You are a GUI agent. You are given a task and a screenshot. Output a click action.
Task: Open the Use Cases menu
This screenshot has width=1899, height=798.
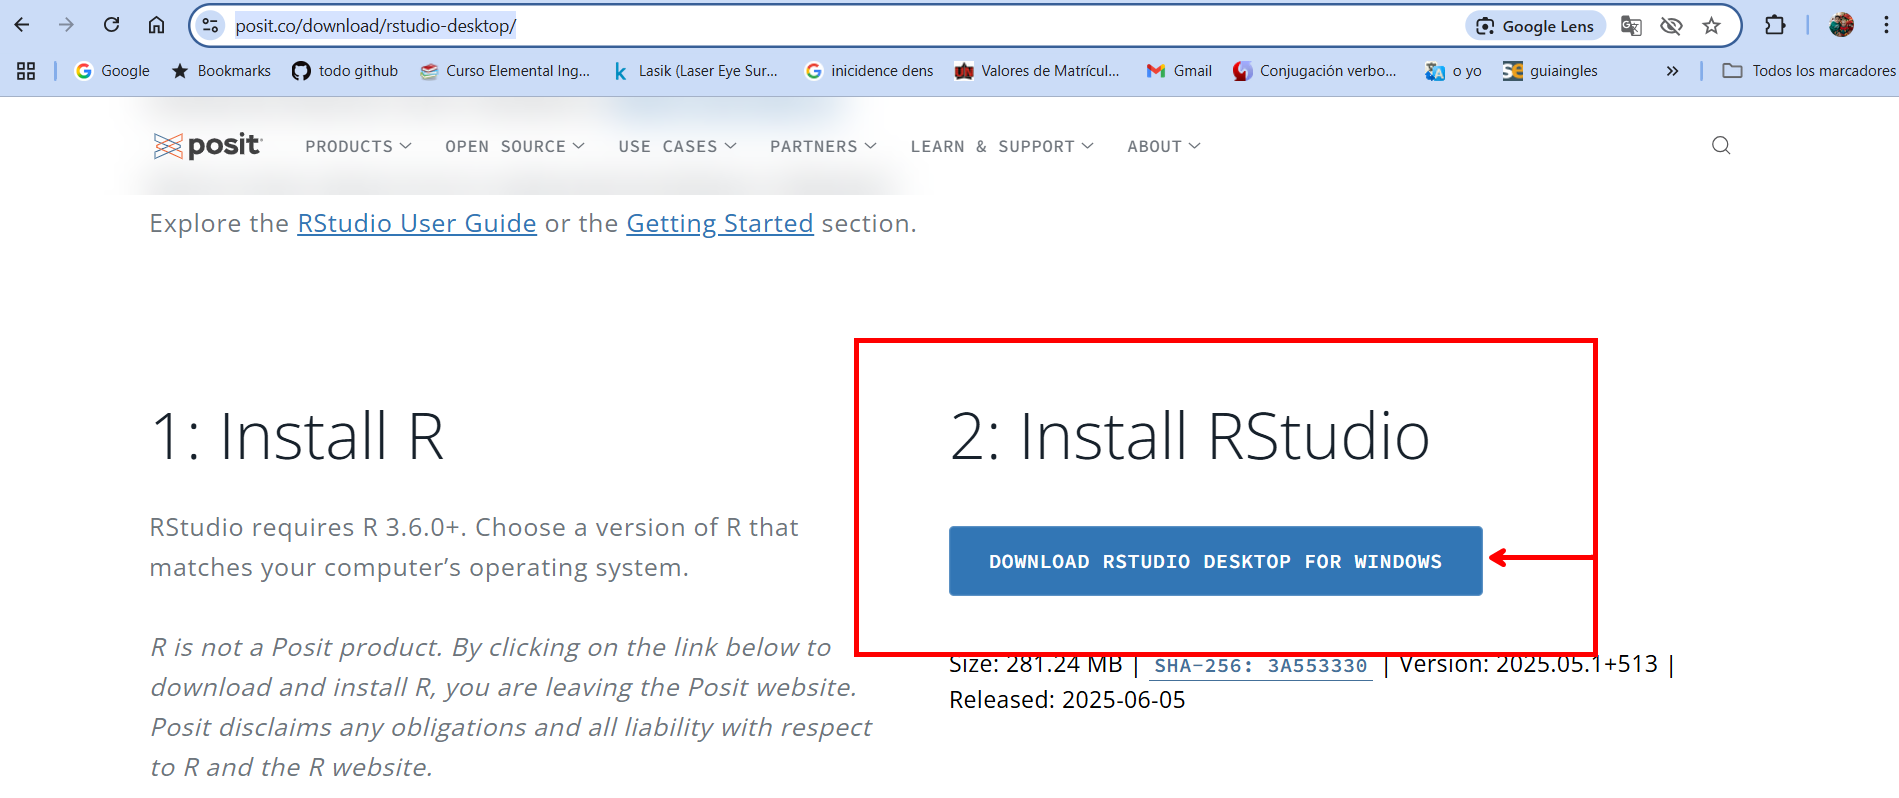(677, 146)
